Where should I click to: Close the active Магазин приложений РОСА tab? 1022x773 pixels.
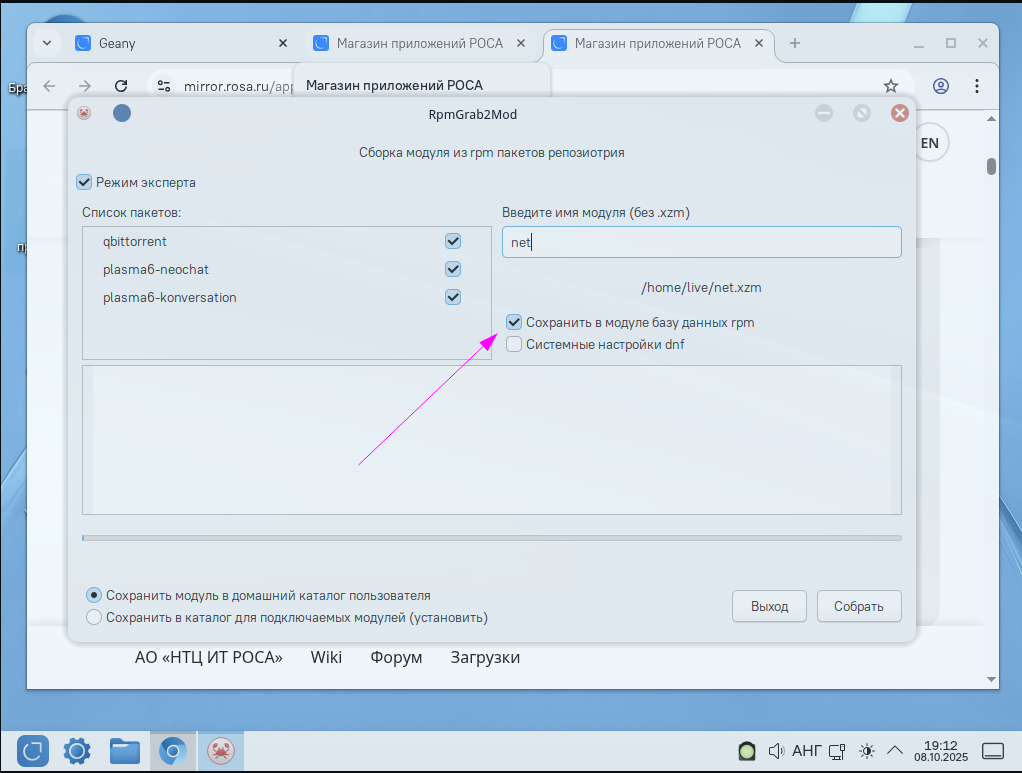(759, 44)
